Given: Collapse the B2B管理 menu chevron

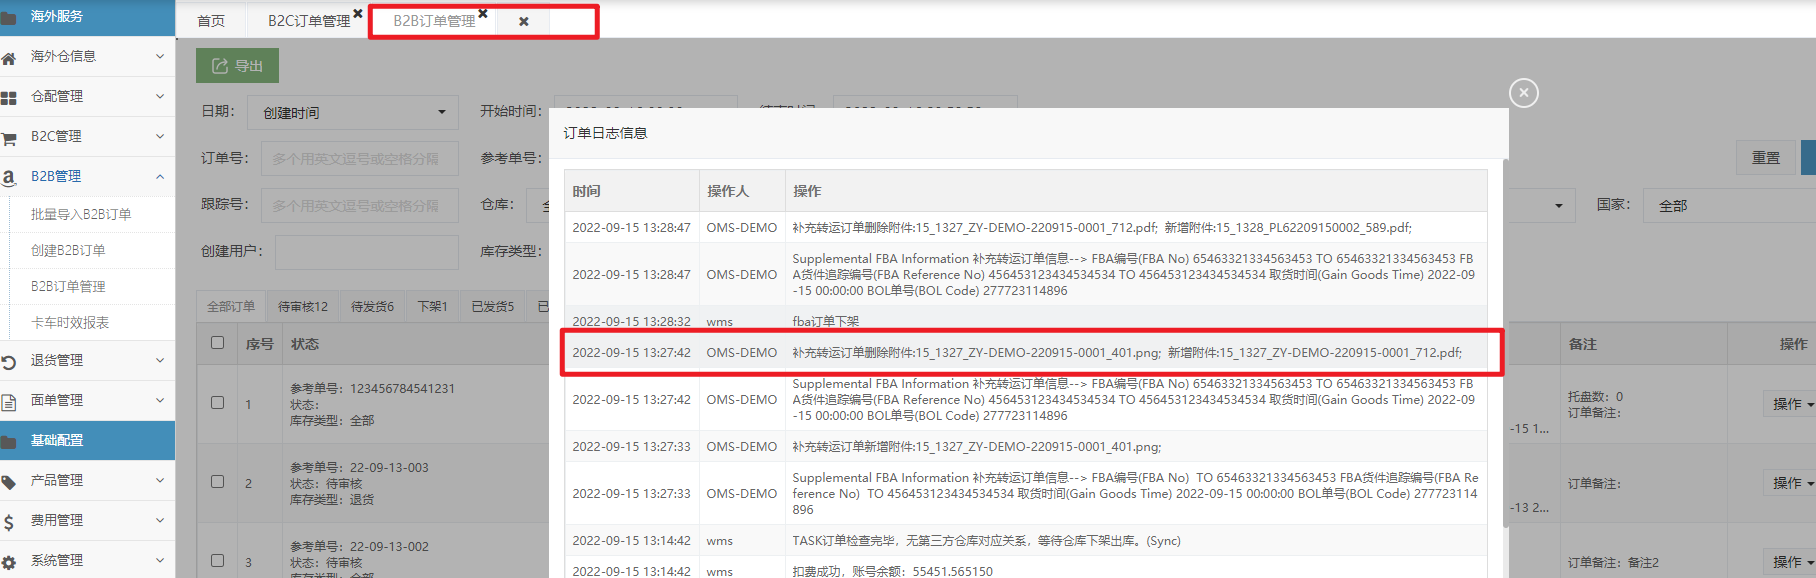Looking at the screenshot, I should click(160, 177).
